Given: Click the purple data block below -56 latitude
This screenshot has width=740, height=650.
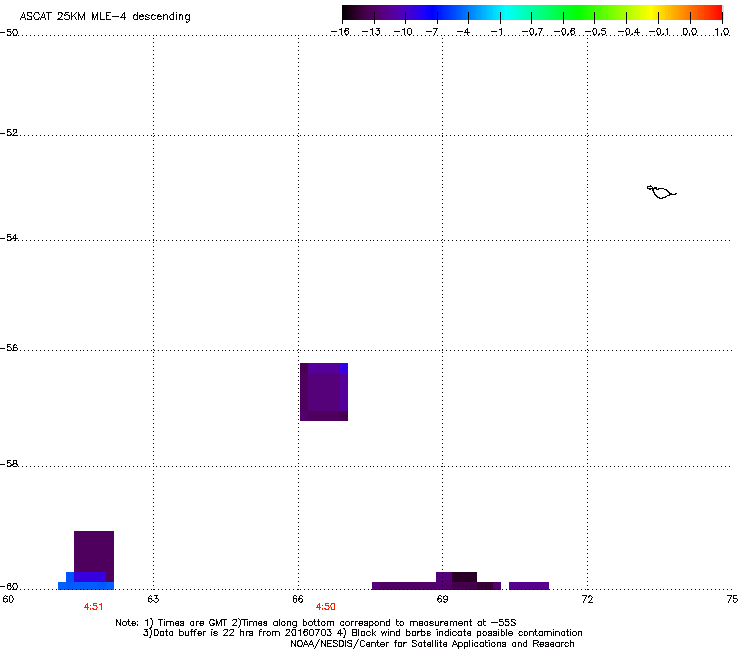Looking at the screenshot, I should point(324,392).
